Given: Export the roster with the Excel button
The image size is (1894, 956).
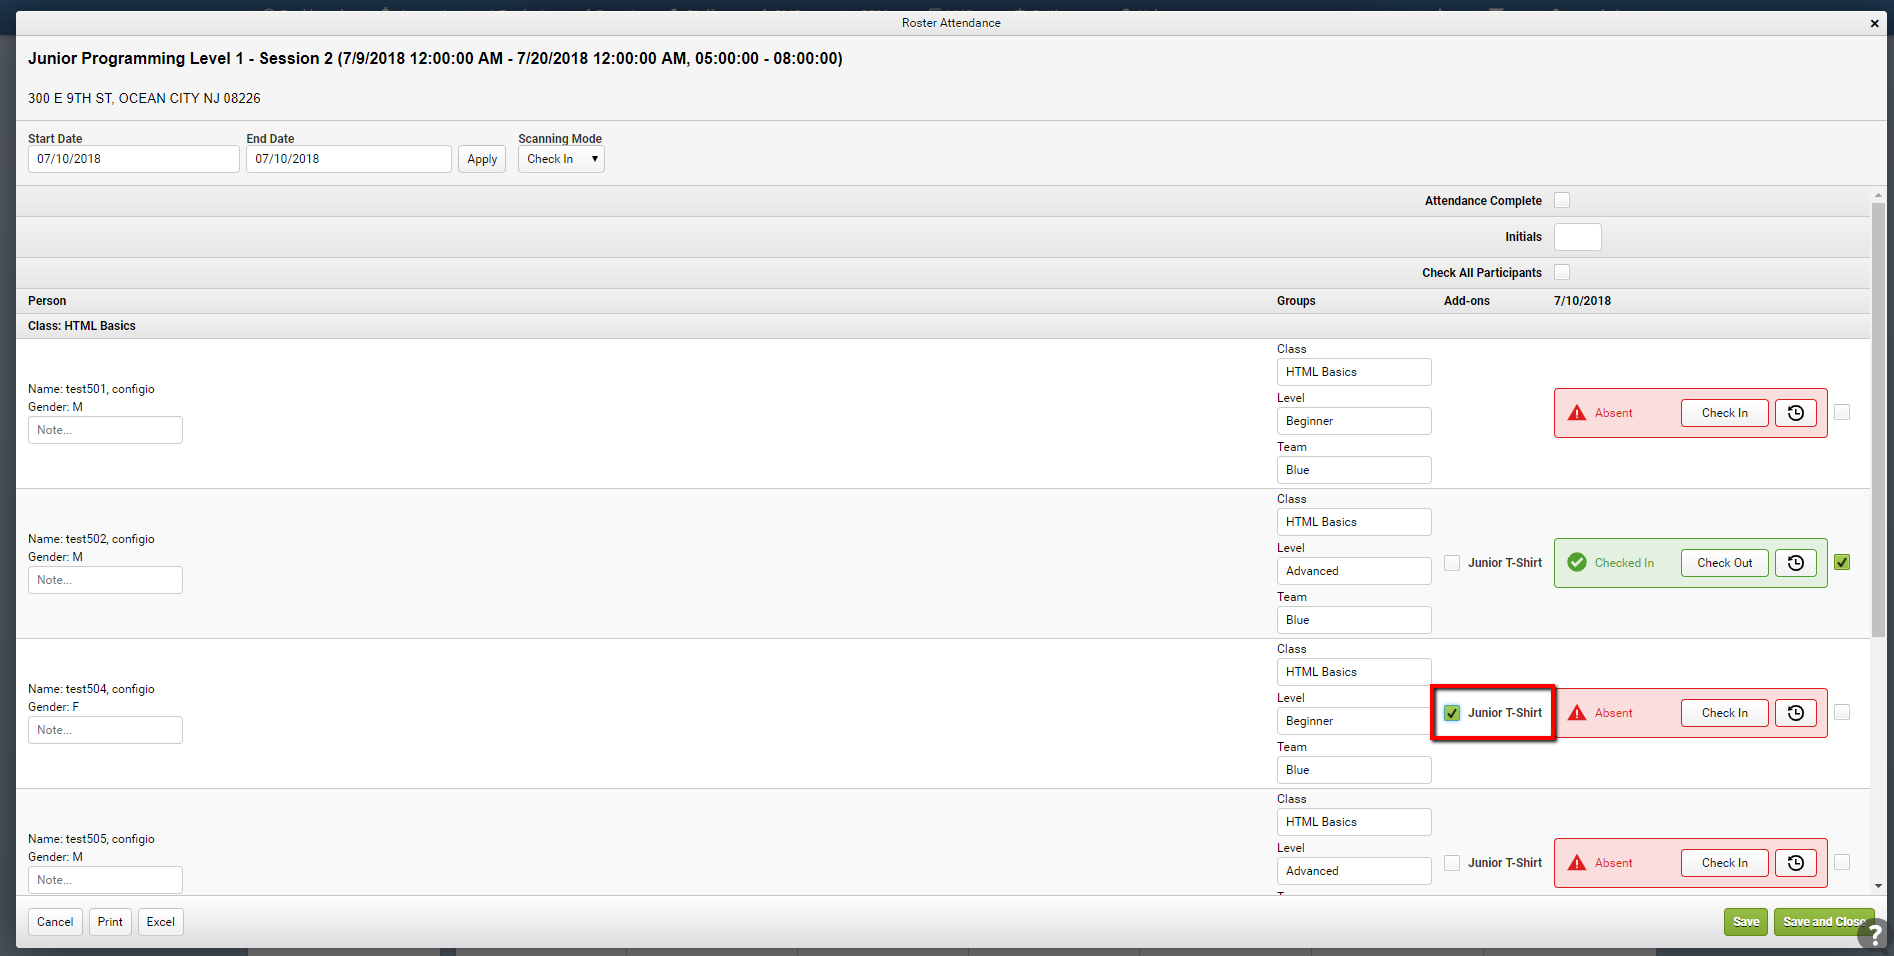Looking at the screenshot, I should [161, 922].
